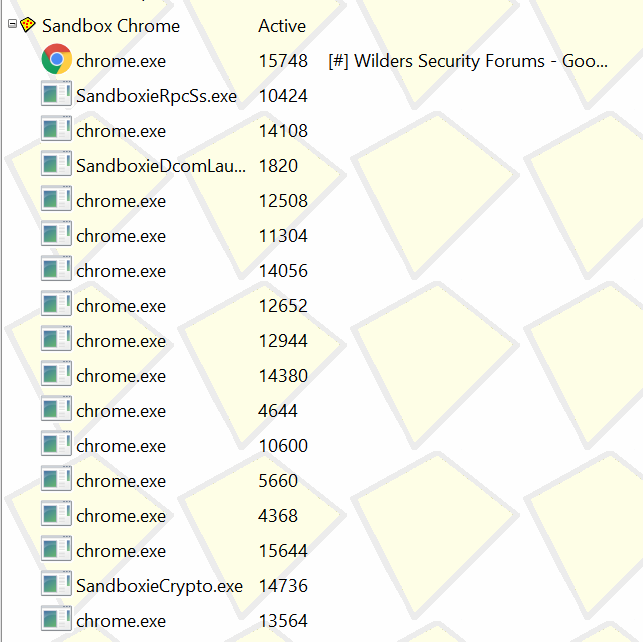Click the Active status text
The width and height of the screenshot is (643, 642).
[282, 26]
